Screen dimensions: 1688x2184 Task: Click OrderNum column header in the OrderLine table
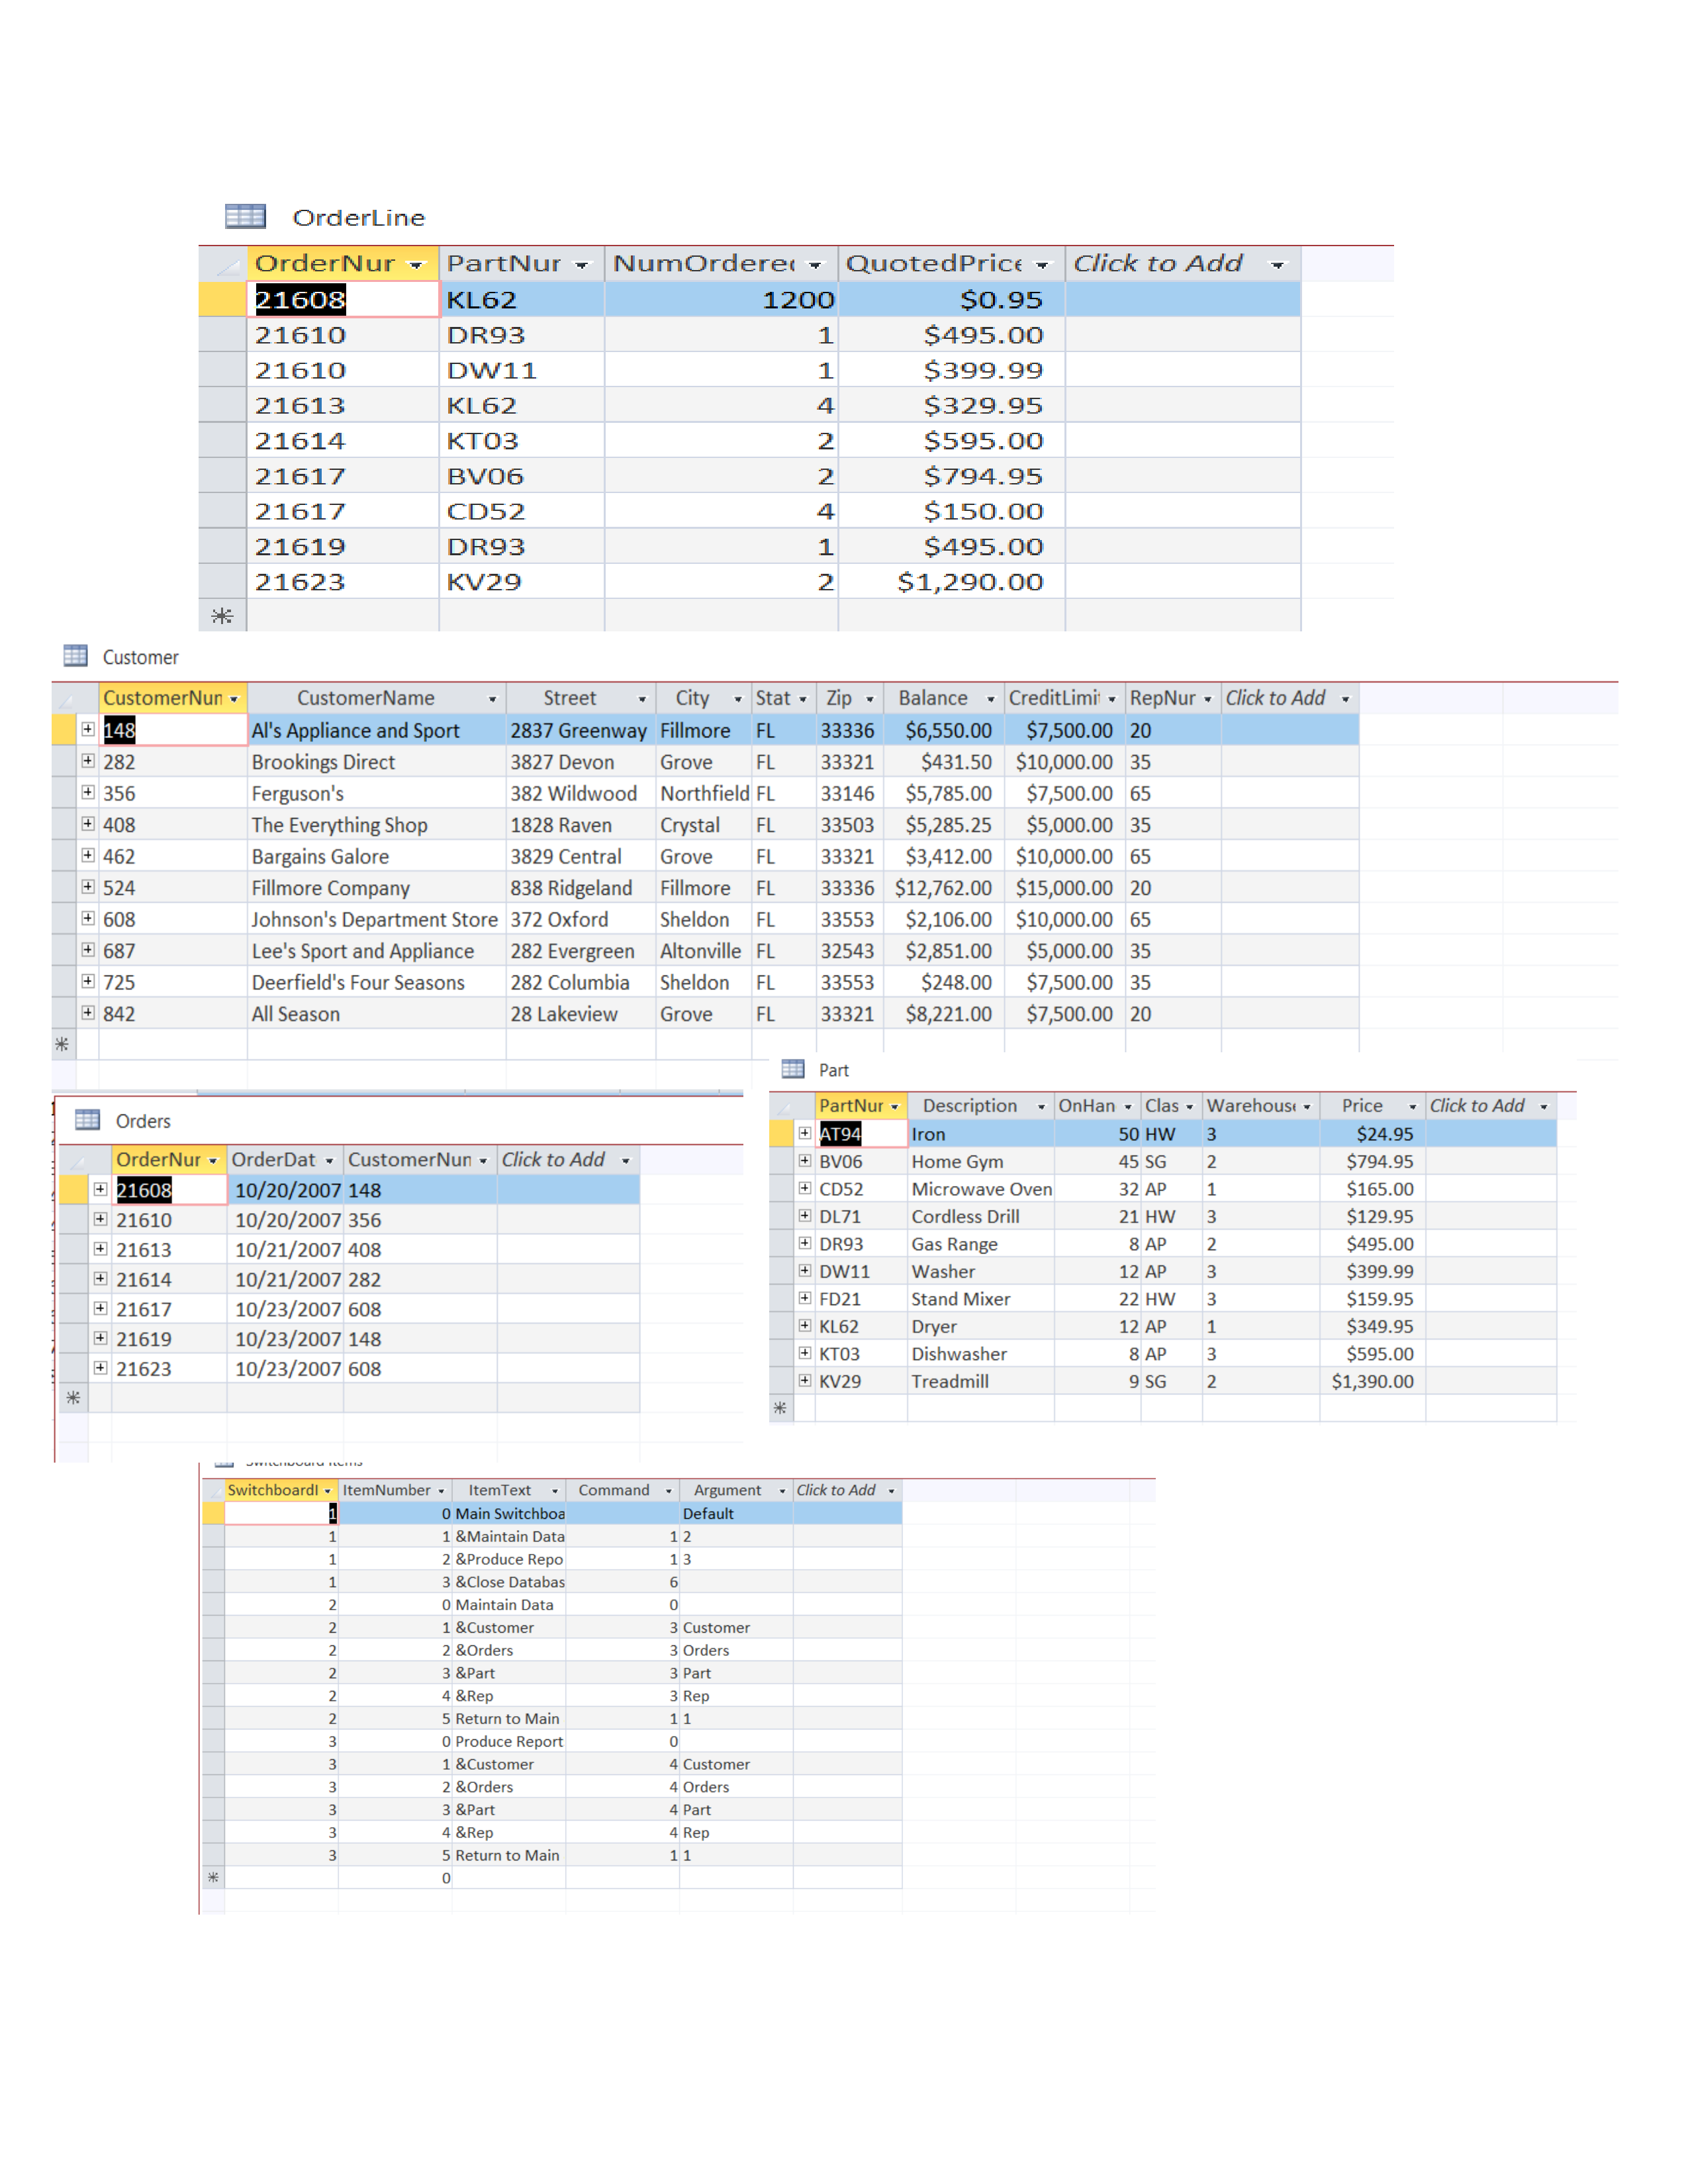point(325,264)
